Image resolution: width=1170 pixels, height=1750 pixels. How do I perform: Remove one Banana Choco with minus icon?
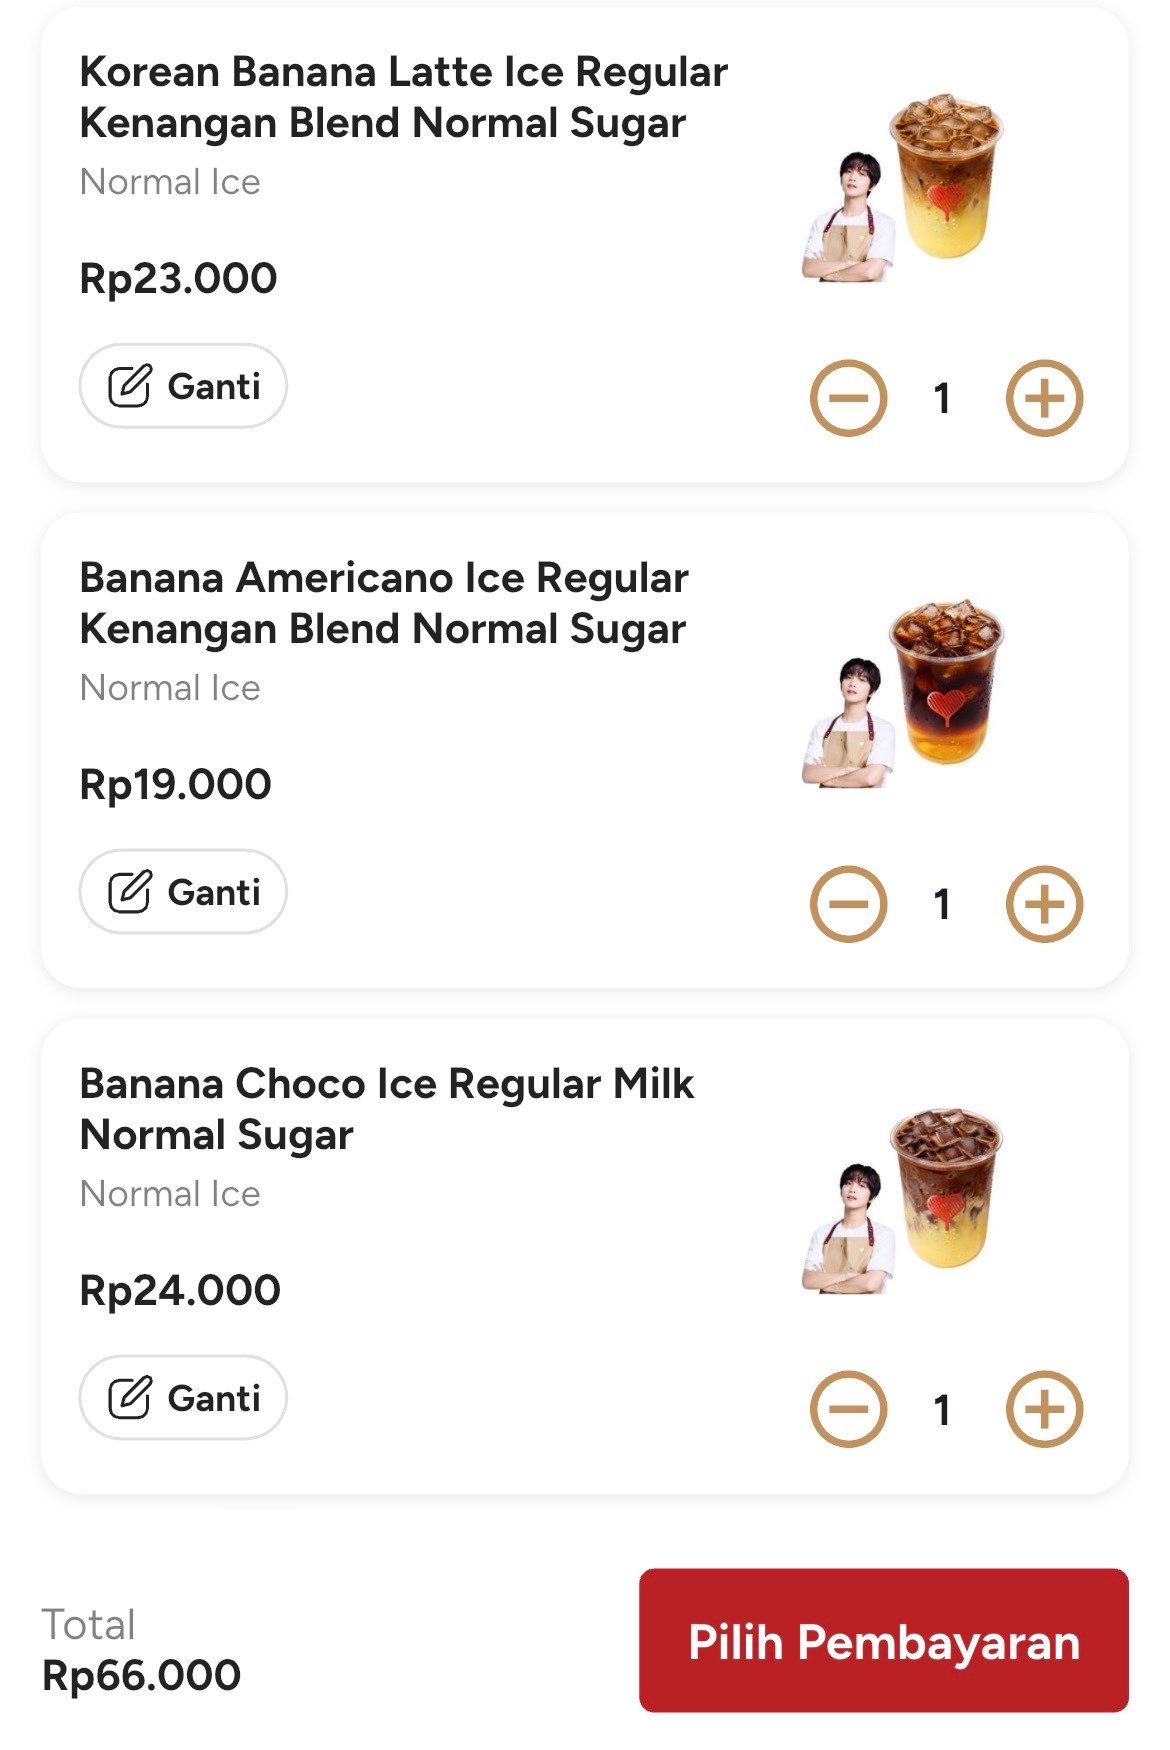pyautogui.click(x=848, y=1410)
